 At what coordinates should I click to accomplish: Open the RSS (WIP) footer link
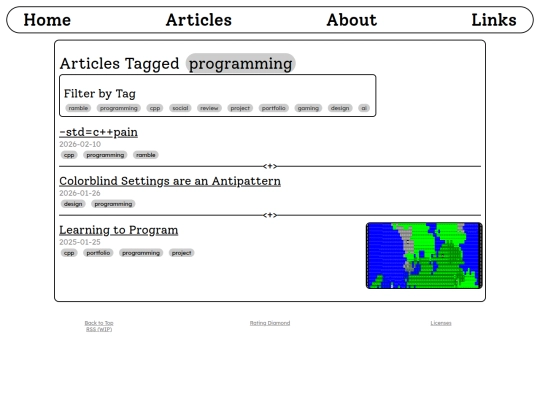(x=99, y=329)
